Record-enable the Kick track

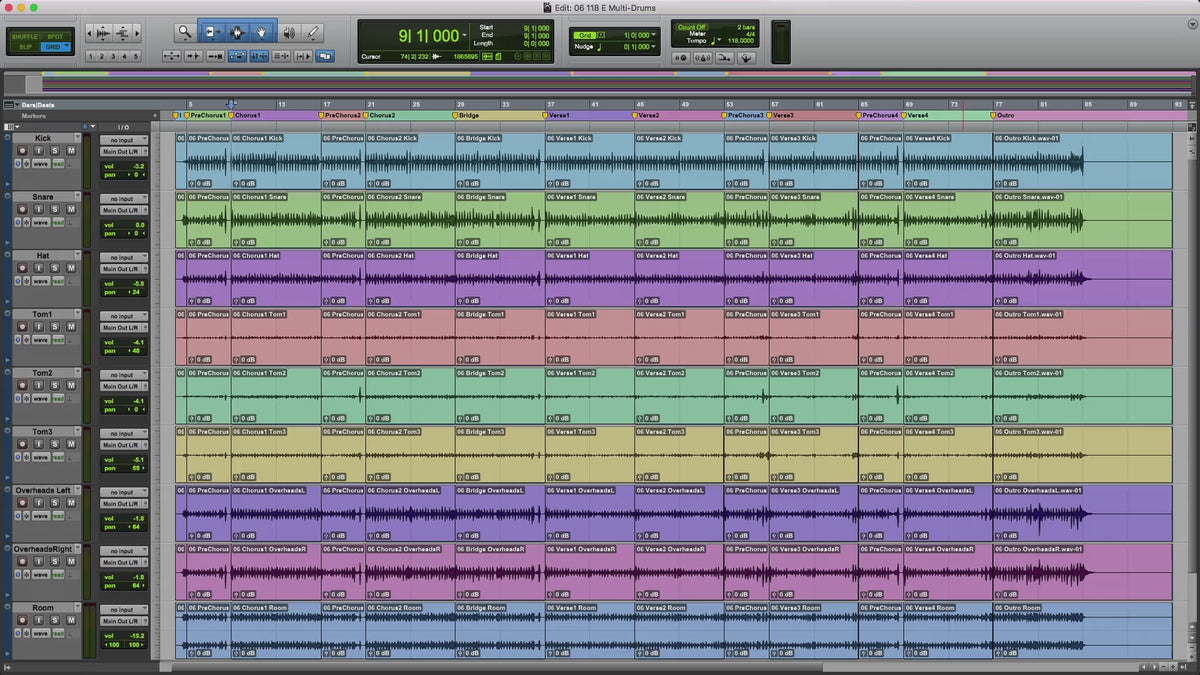click(x=21, y=150)
